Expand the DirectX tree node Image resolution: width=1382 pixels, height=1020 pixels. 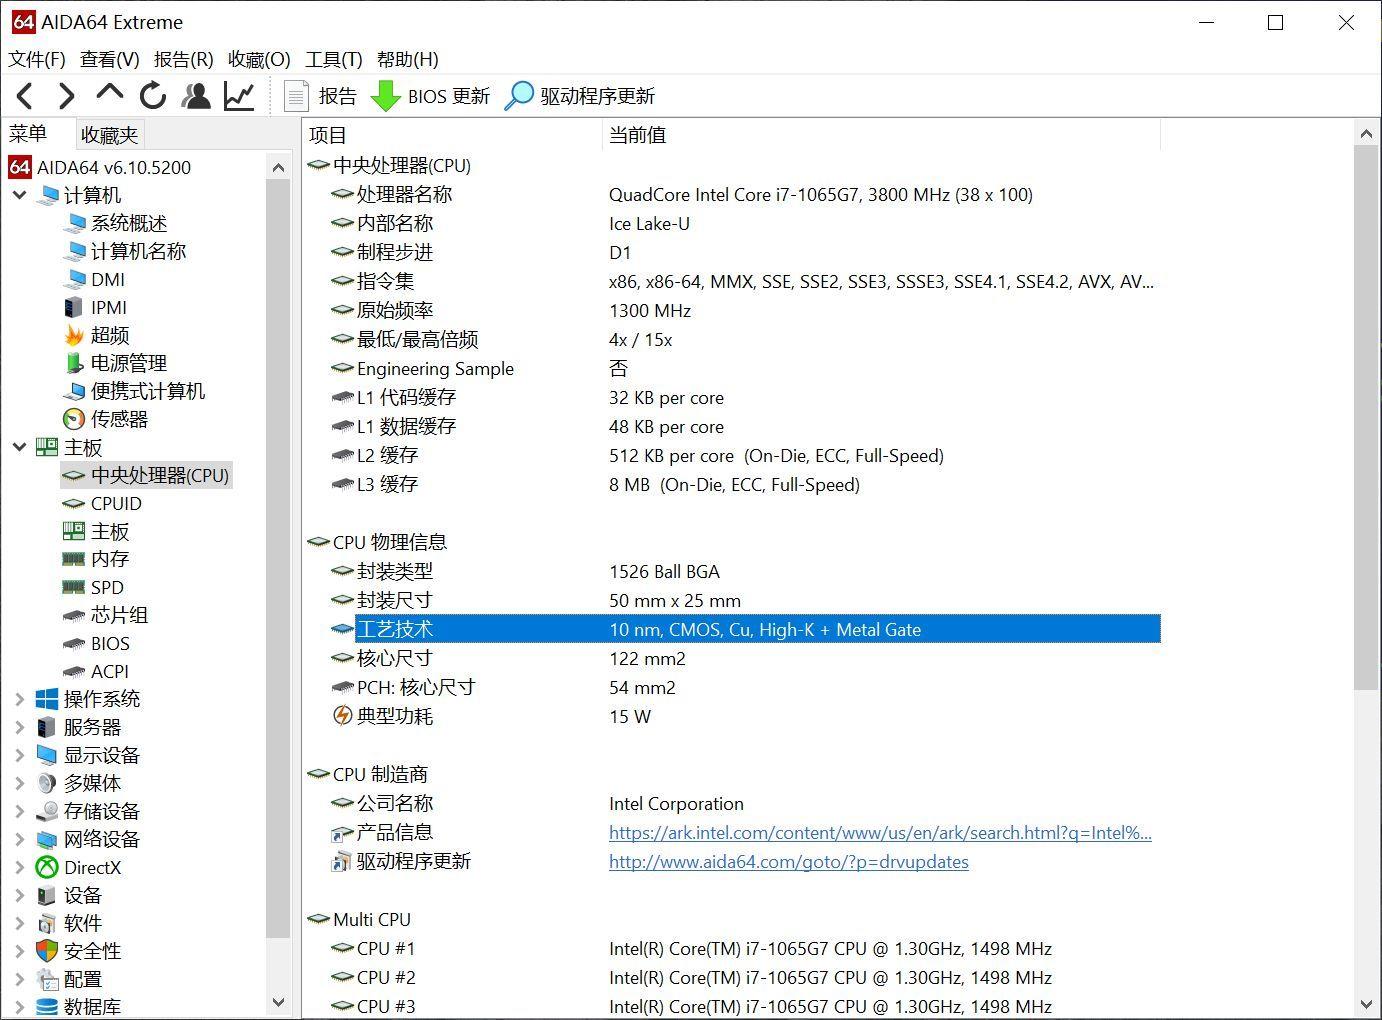pos(19,867)
